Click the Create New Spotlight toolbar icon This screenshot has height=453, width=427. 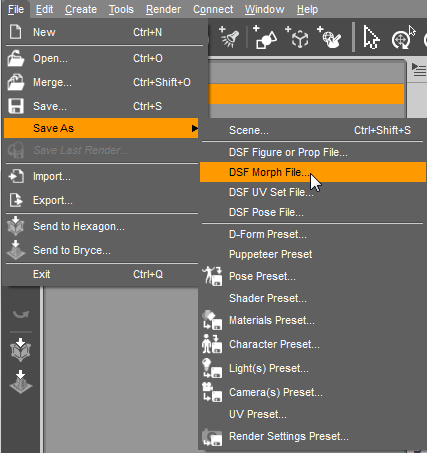229,36
